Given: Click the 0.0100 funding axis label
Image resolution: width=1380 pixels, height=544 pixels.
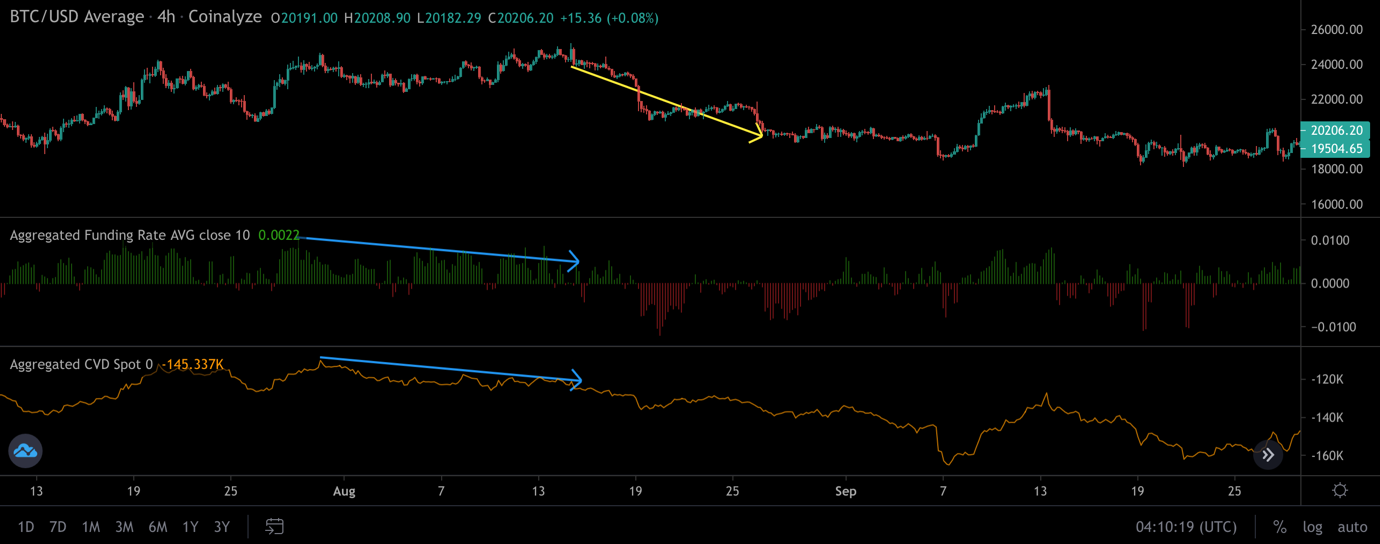Looking at the screenshot, I should point(1331,240).
